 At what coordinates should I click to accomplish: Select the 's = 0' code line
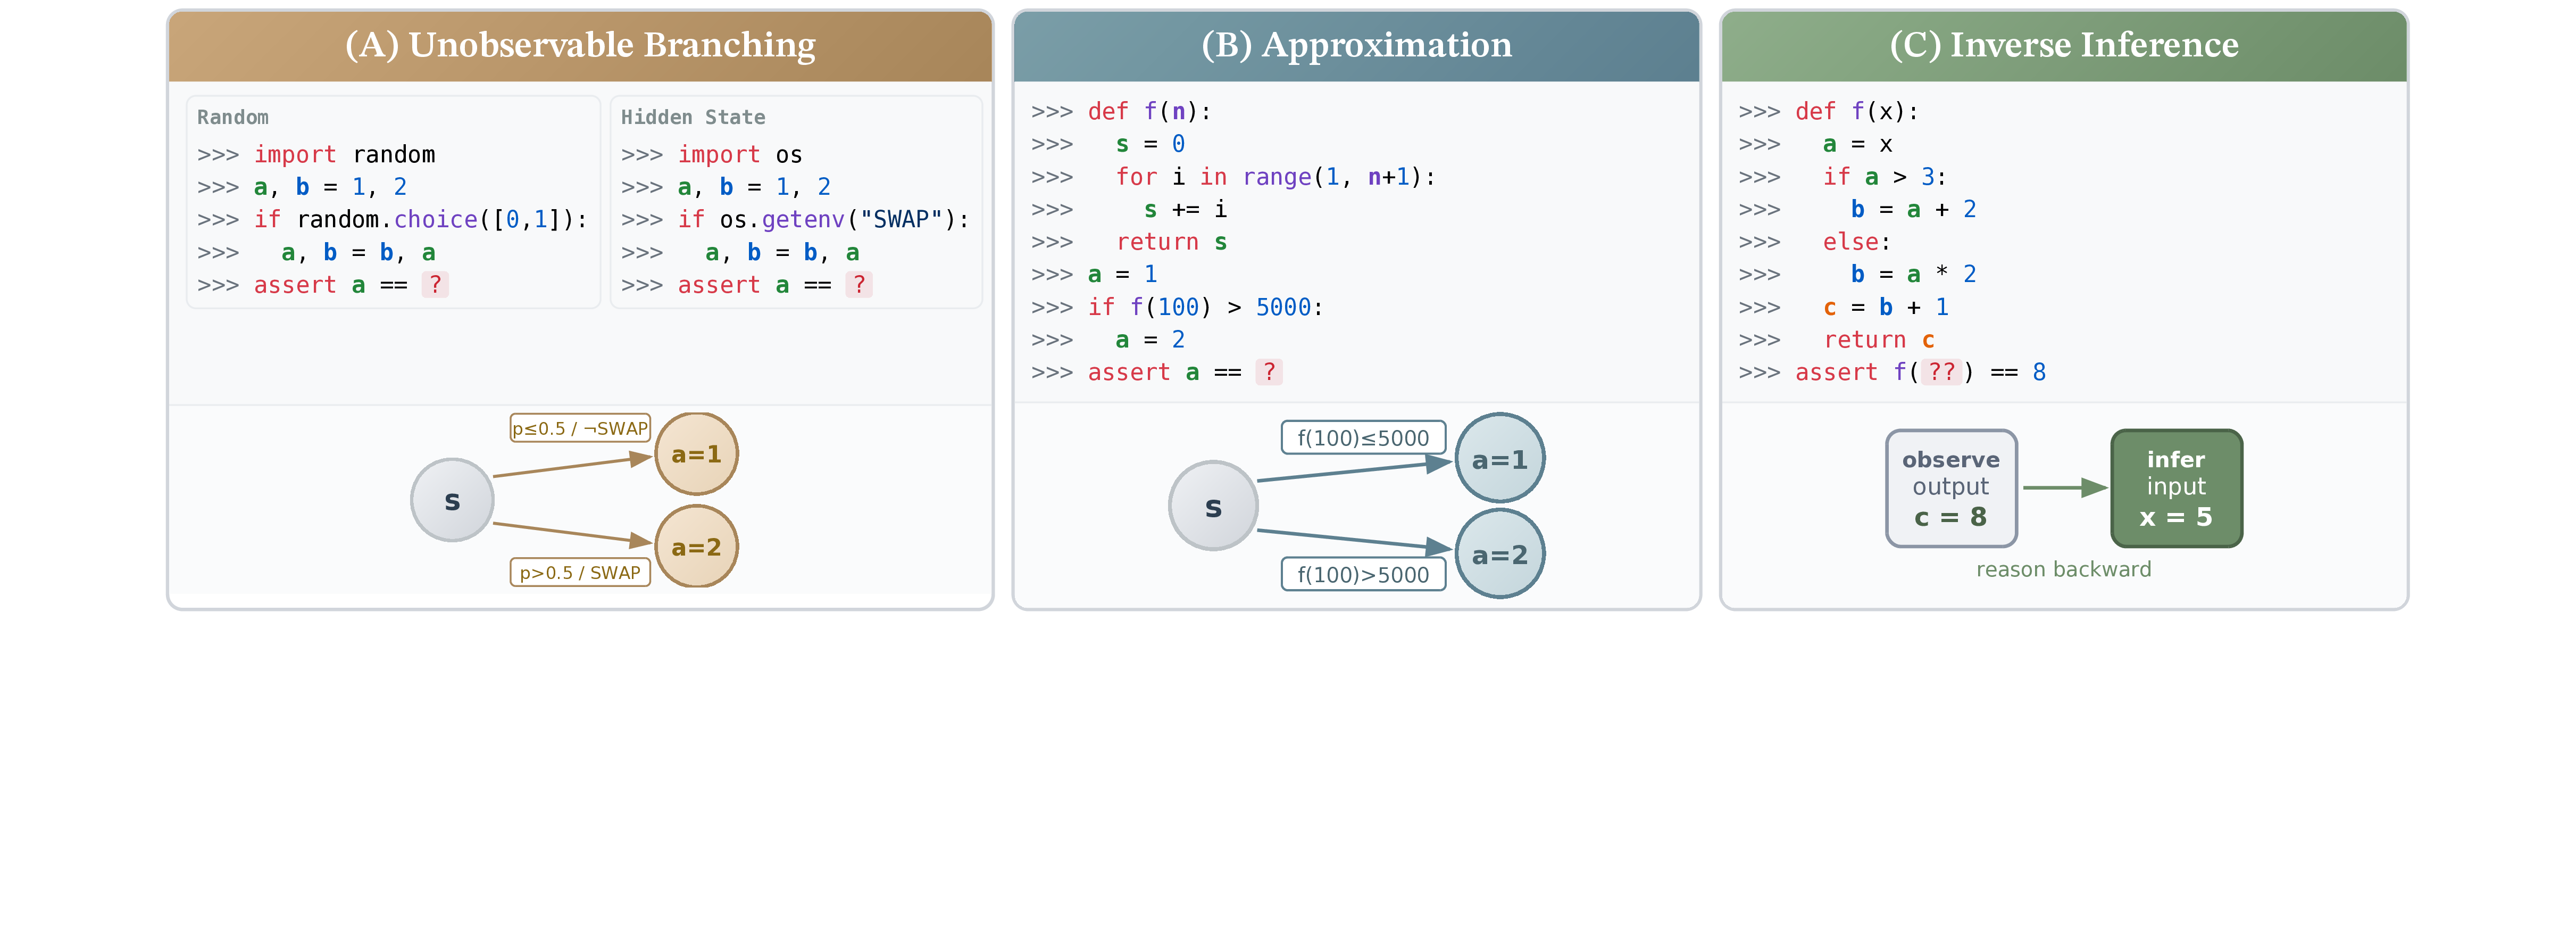1108,144
